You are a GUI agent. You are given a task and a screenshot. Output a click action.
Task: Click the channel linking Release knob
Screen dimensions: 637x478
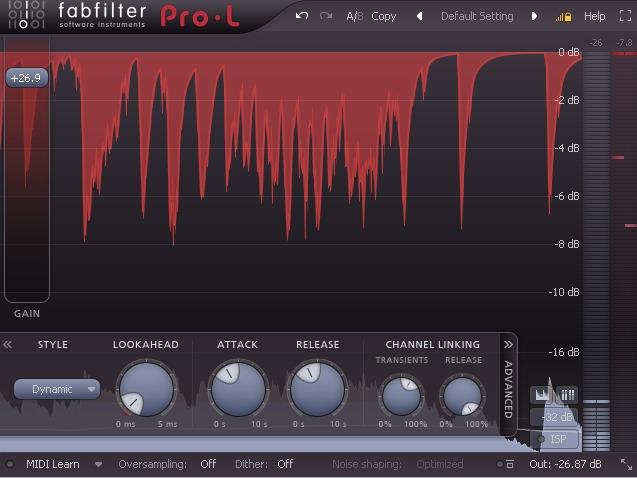pyautogui.click(x=462, y=396)
